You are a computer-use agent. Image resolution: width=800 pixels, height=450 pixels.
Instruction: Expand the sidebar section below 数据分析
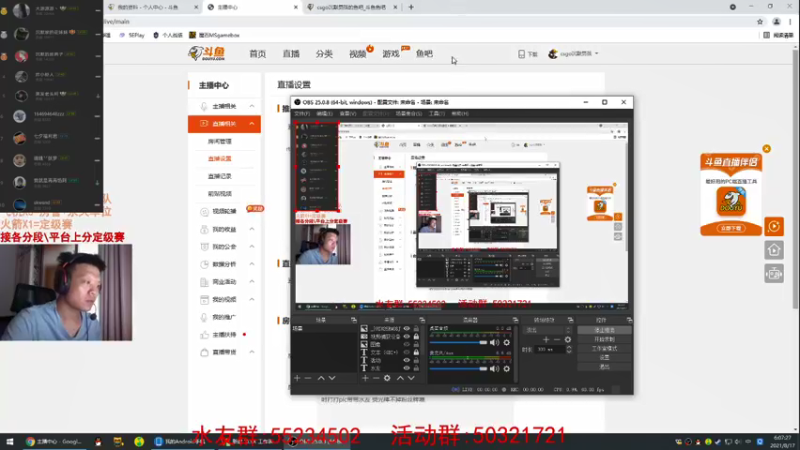(252, 282)
